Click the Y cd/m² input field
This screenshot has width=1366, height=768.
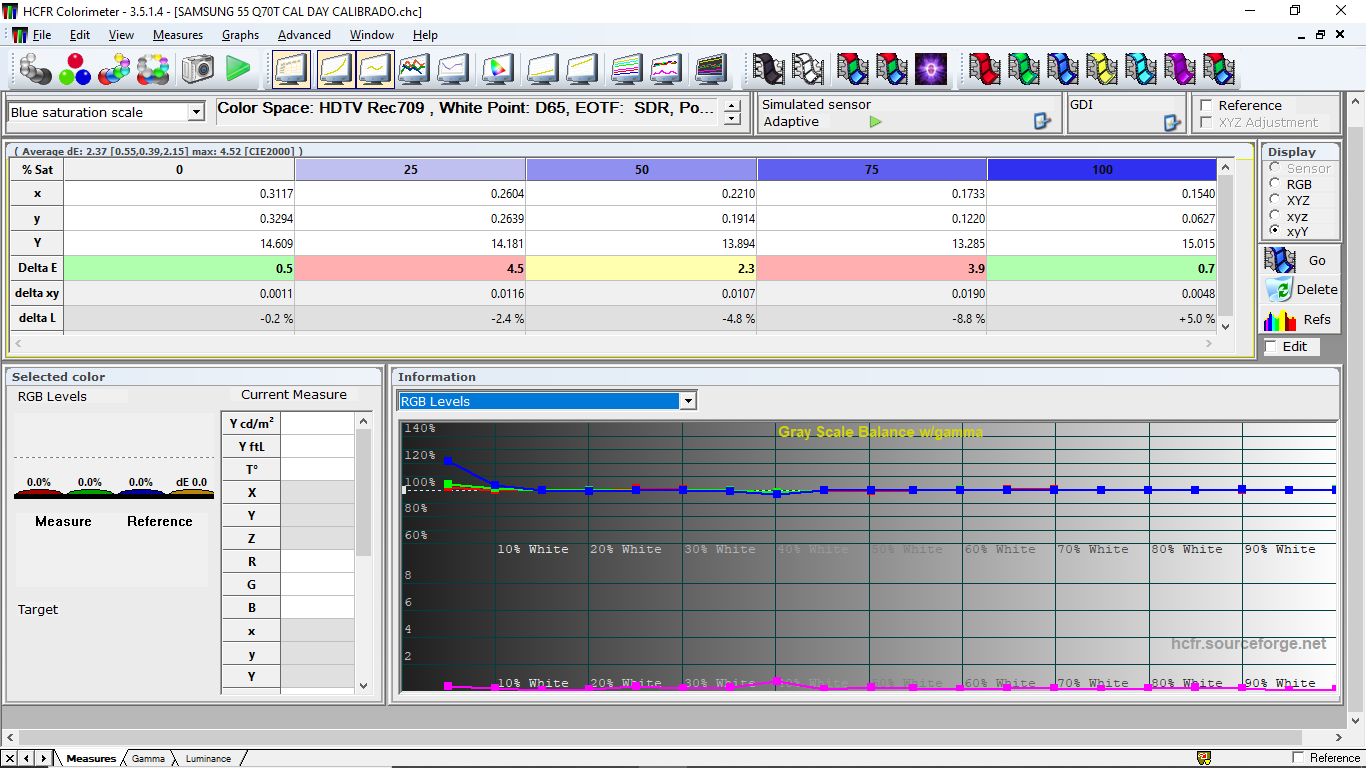coord(317,423)
